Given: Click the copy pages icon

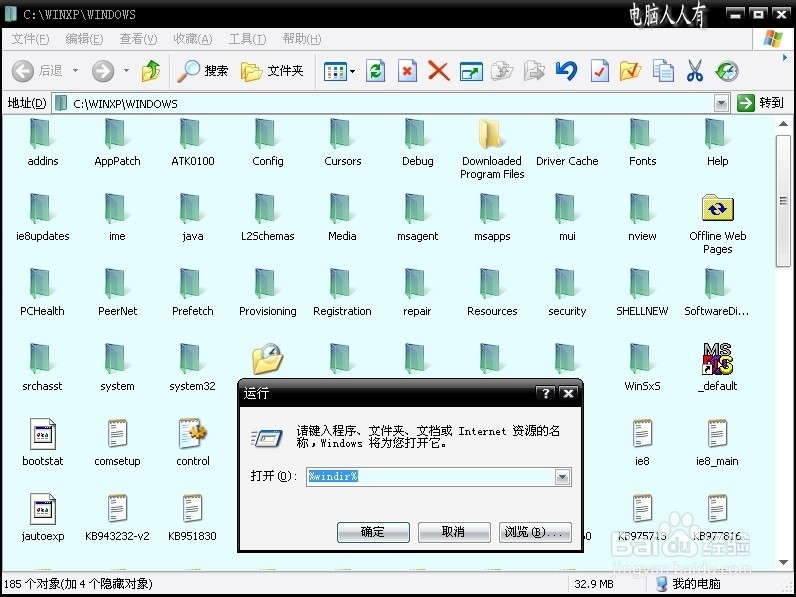Looking at the screenshot, I should pyautogui.click(x=663, y=71).
